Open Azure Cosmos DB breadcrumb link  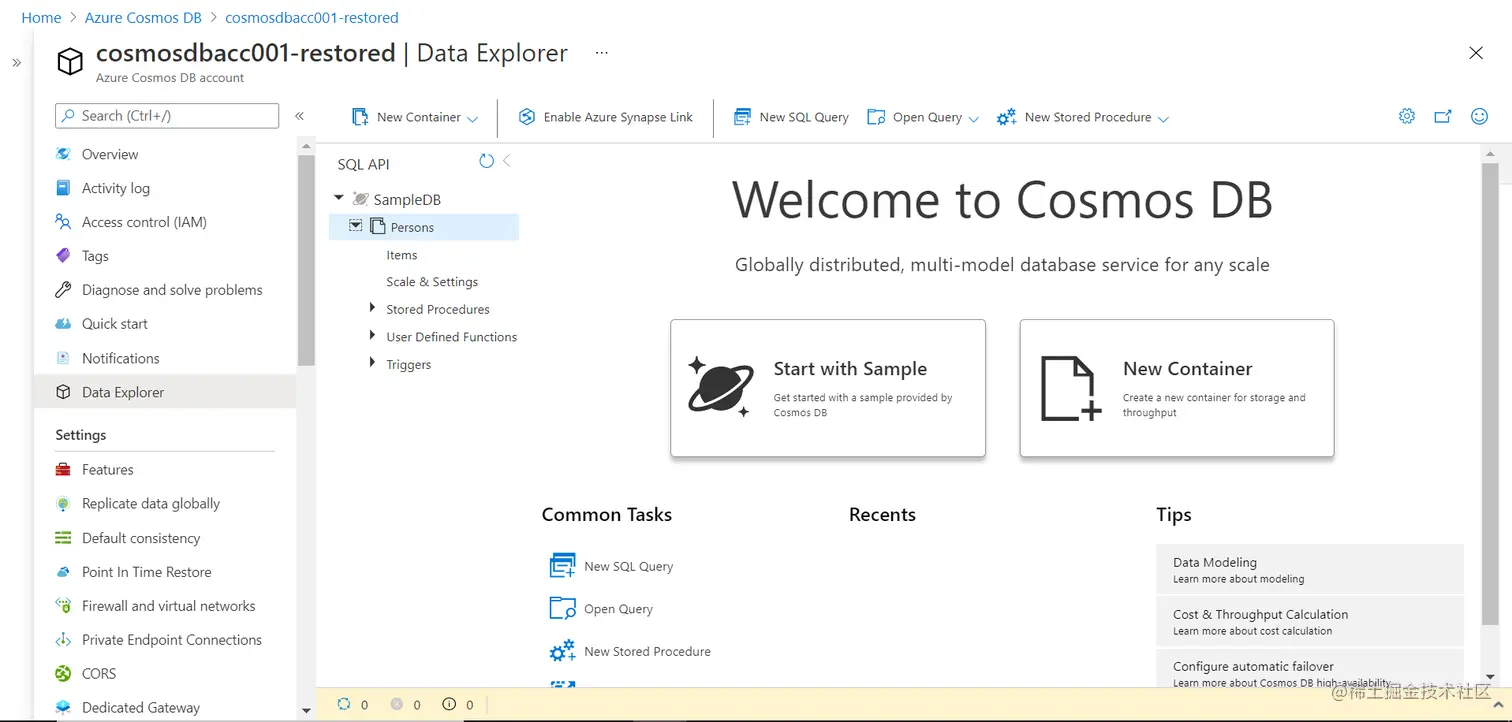point(143,18)
